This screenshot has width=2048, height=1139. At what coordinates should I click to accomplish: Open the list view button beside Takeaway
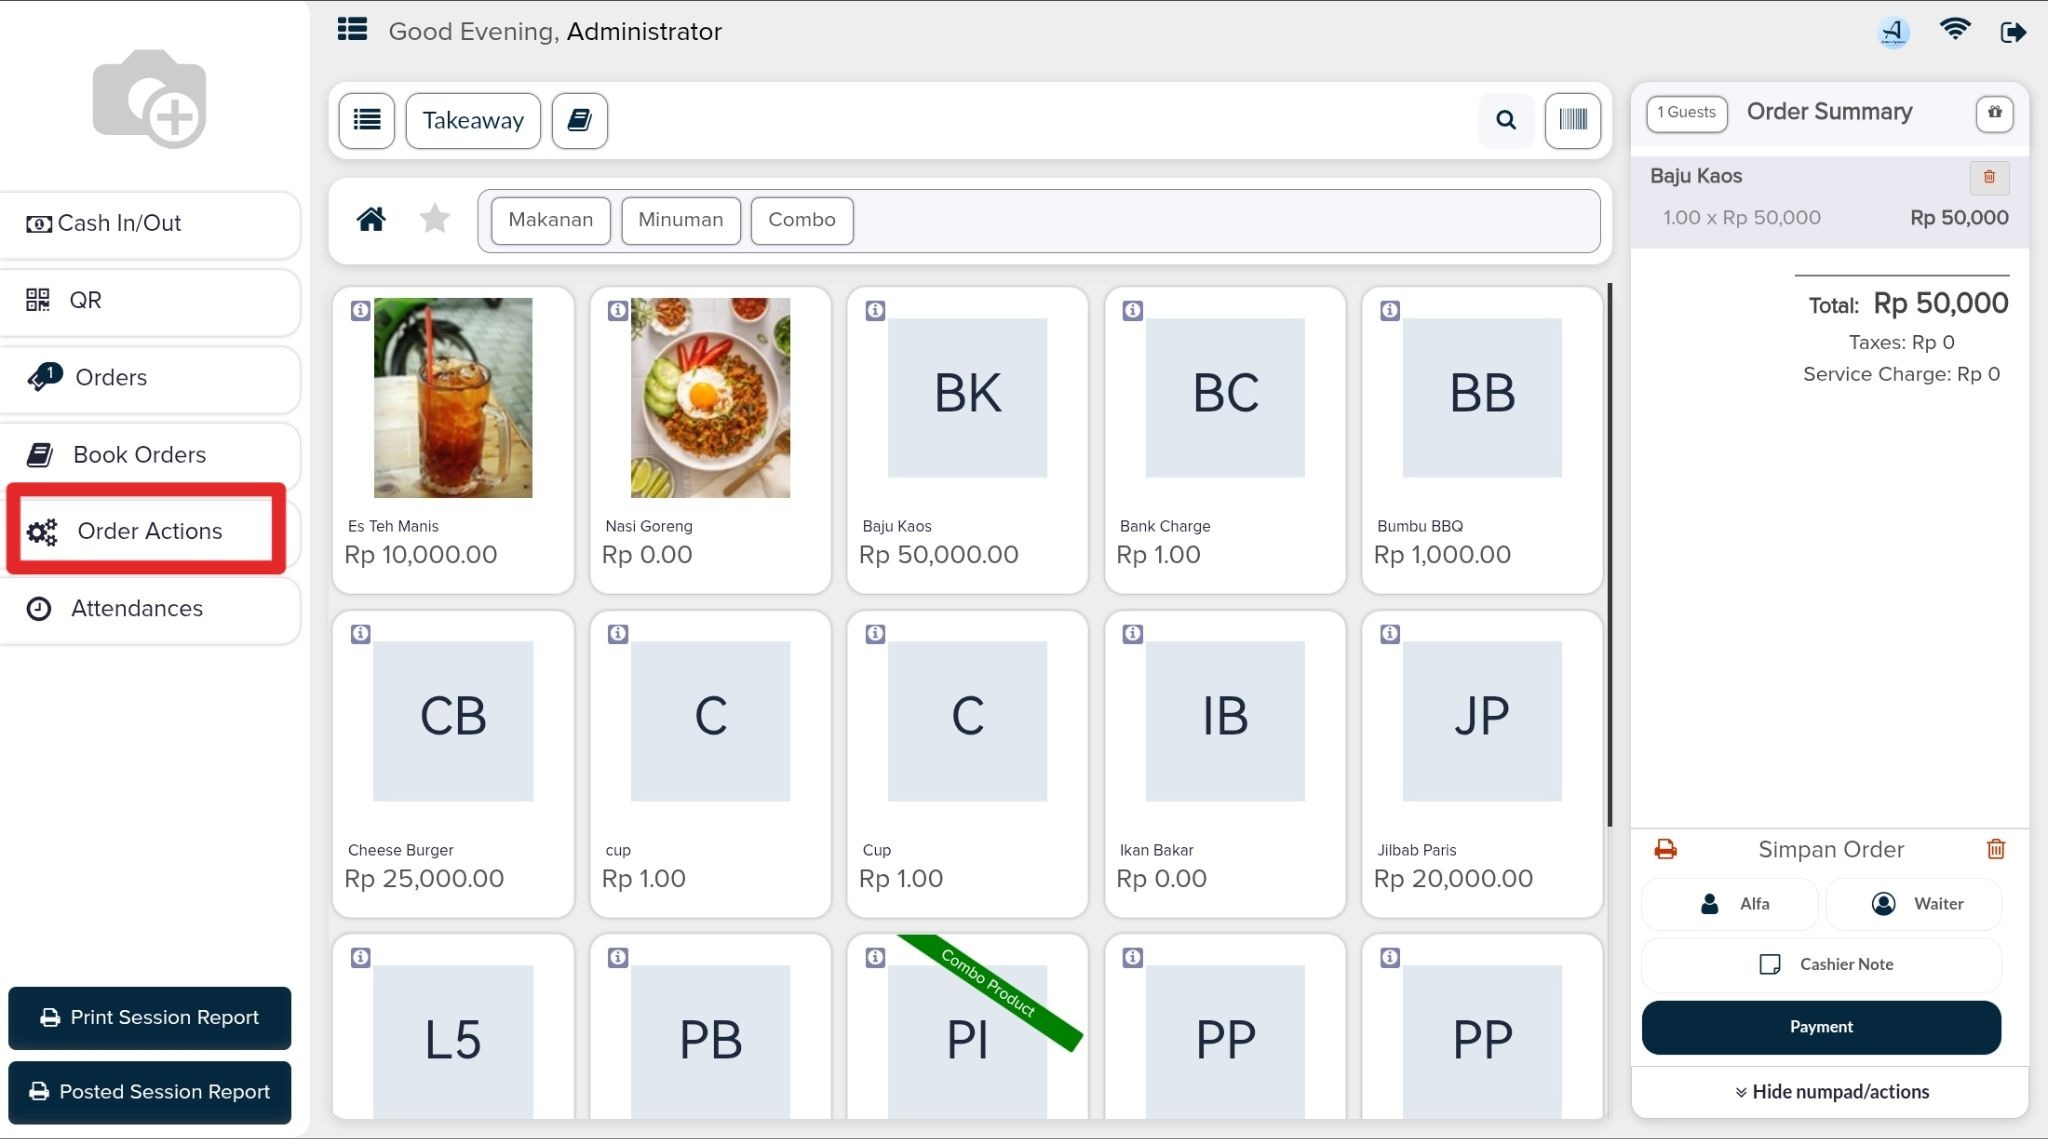367,121
